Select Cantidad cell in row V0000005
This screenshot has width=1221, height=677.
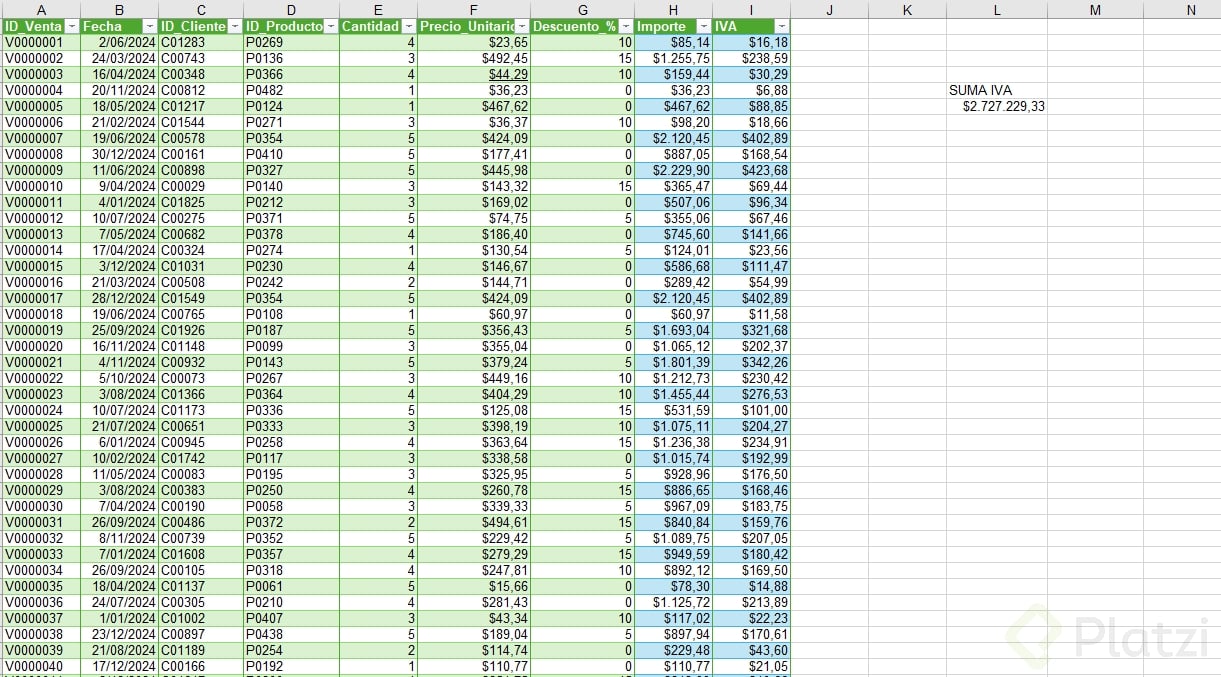(378, 106)
